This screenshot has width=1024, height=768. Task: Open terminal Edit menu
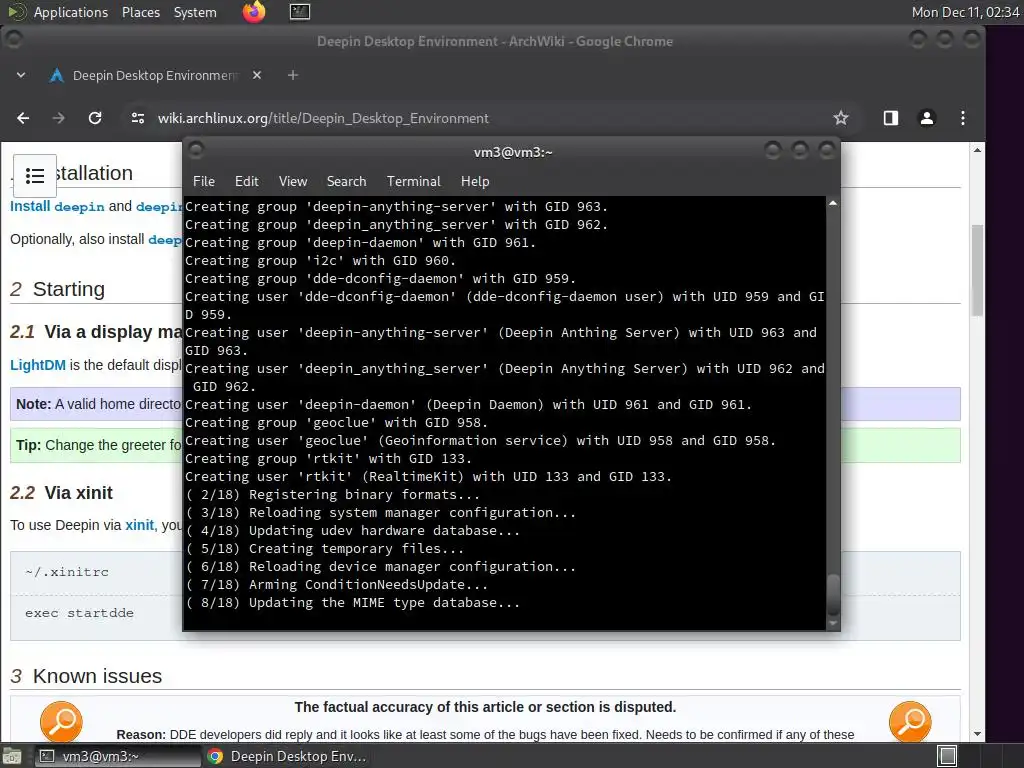[246, 182]
